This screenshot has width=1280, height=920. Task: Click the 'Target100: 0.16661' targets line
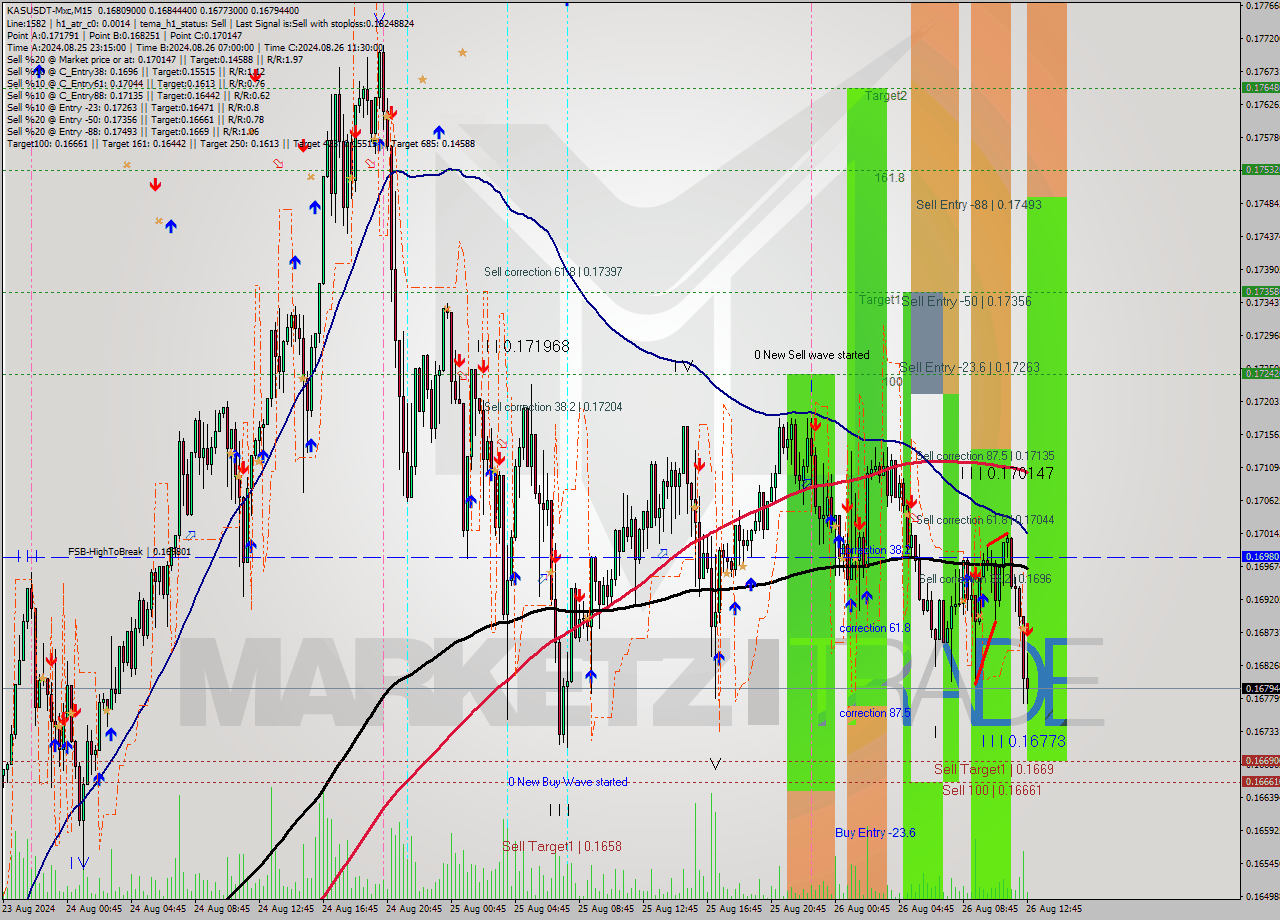tap(240, 144)
